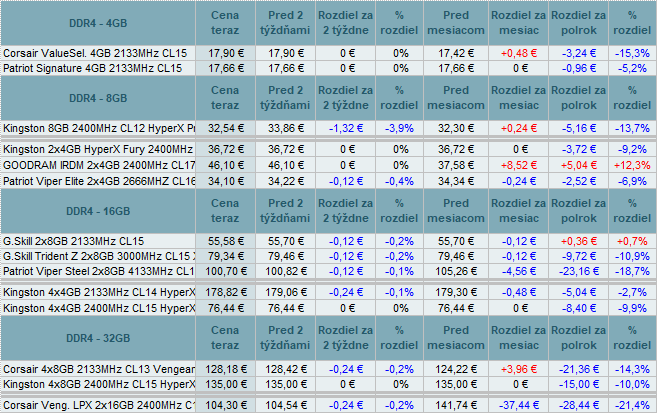Select the -1,32 € two-week difference
The height and width of the screenshot is (413, 657).
pyautogui.click(x=346, y=128)
